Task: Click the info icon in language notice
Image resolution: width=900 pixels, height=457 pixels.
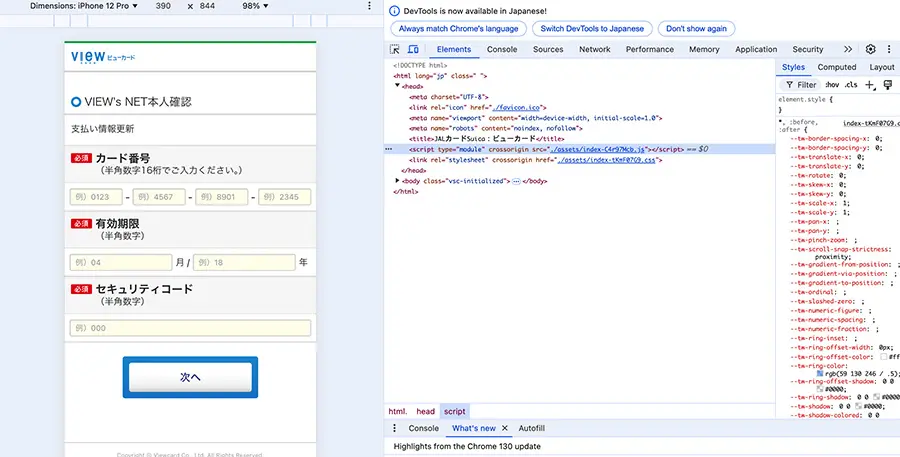Action: click(394, 11)
